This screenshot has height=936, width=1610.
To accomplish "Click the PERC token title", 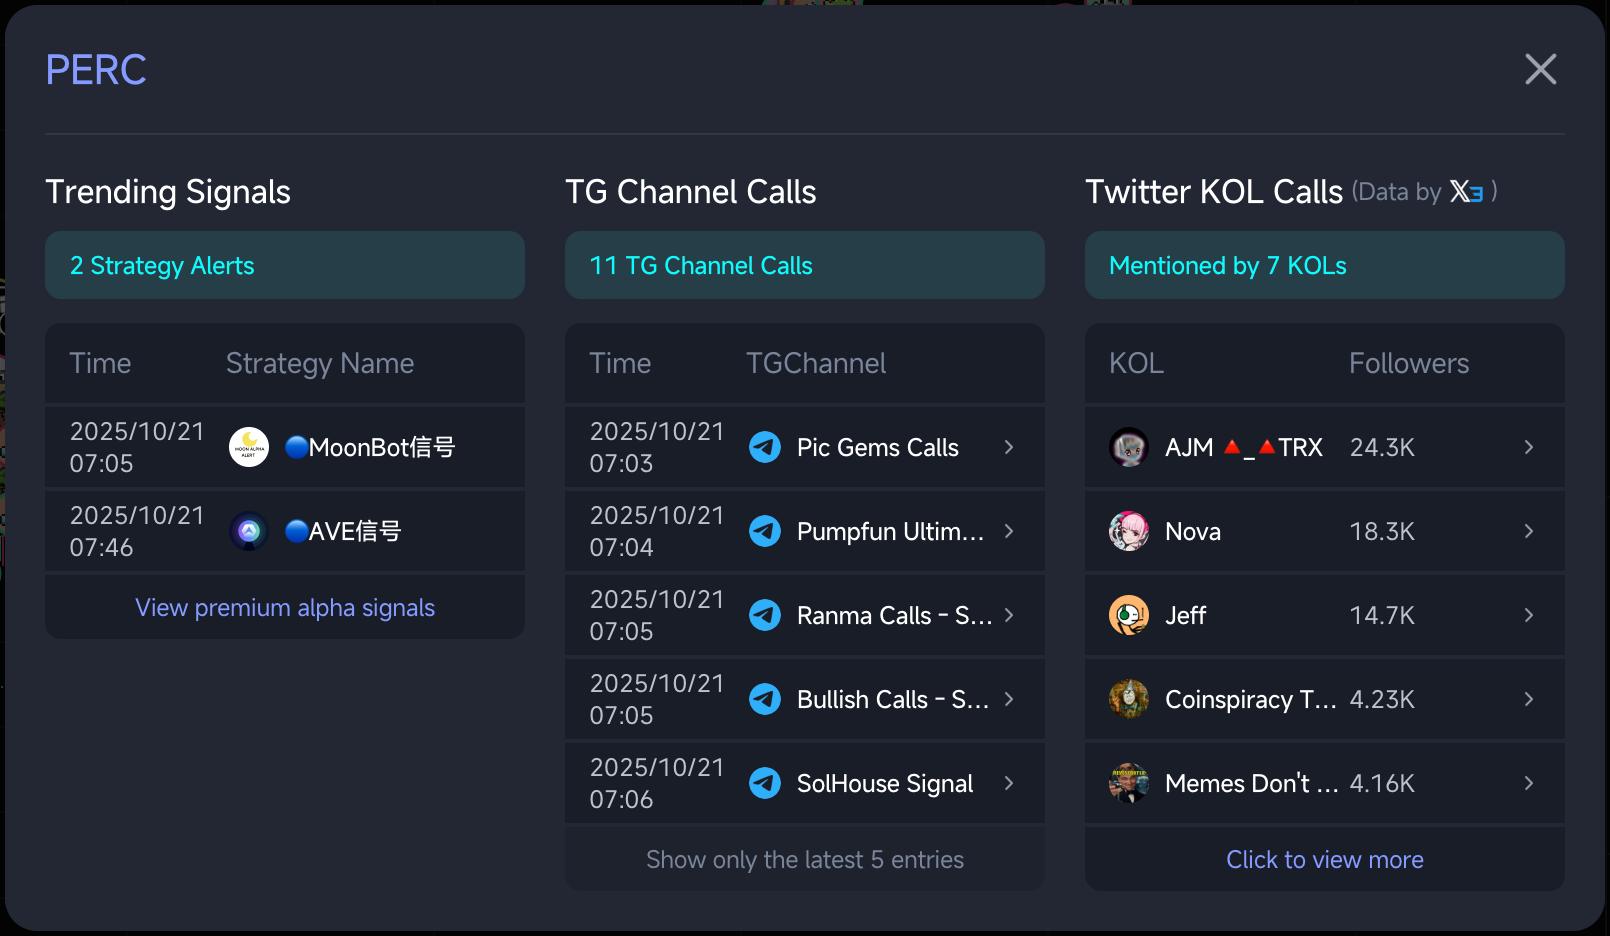I will 96,70.
